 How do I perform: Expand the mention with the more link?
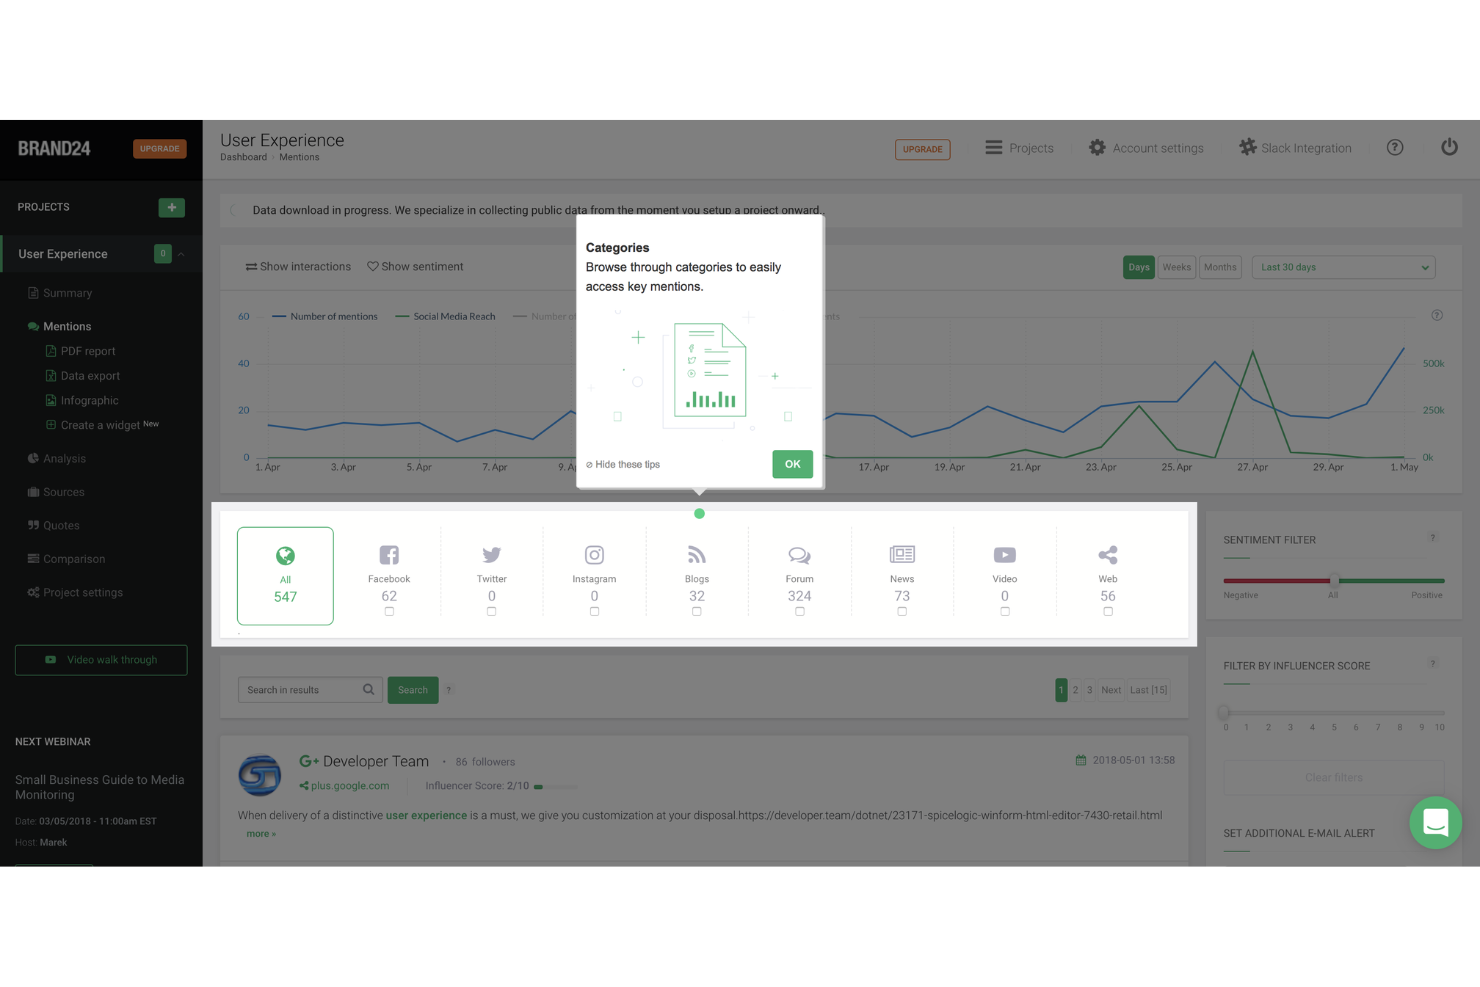[261, 833]
